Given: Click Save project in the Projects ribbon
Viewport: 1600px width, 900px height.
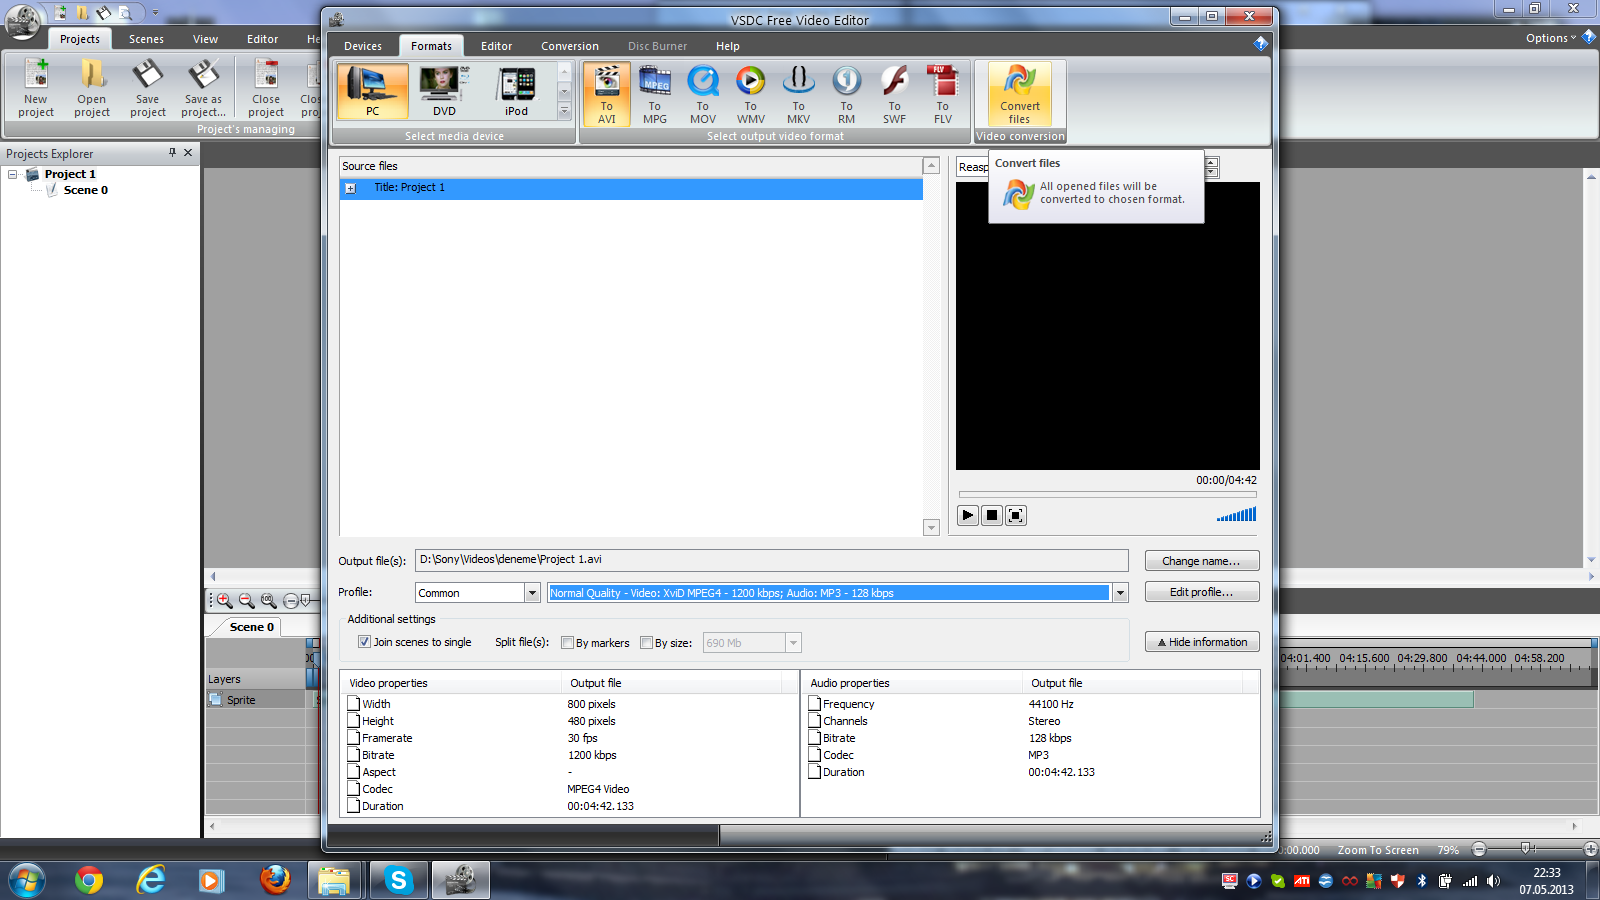Looking at the screenshot, I should coord(148,88).
